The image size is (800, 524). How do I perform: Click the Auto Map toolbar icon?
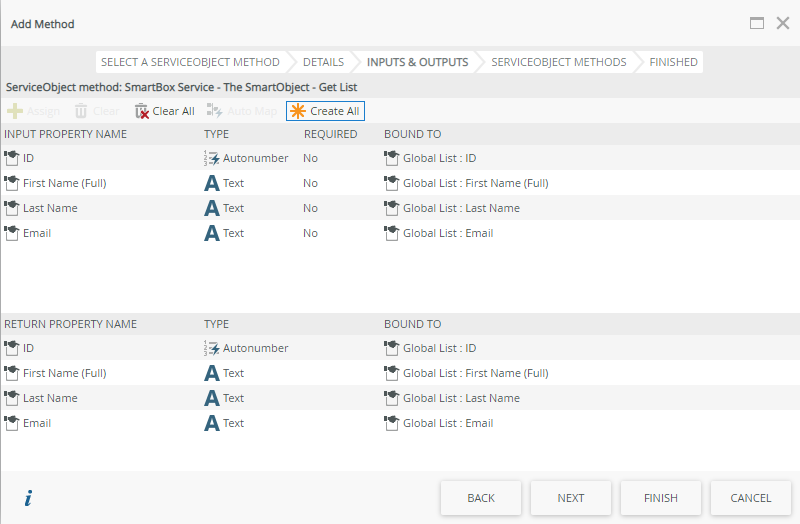tap(214, 111)
